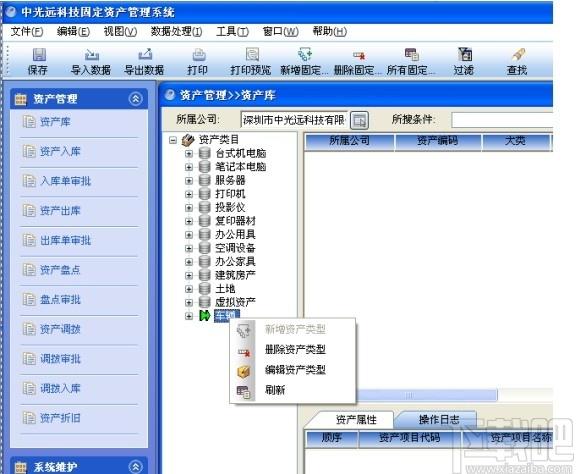
Task: Open the 数据处理(I) menu
Action: [176, 32]
